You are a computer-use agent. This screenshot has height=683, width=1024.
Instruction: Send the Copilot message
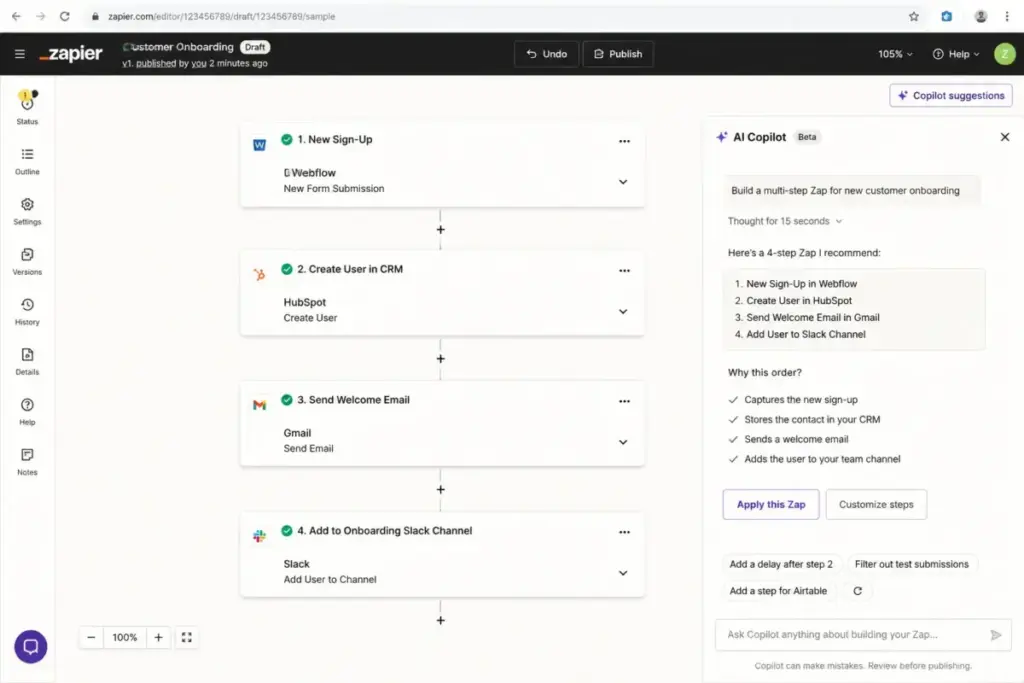[995, 635]
